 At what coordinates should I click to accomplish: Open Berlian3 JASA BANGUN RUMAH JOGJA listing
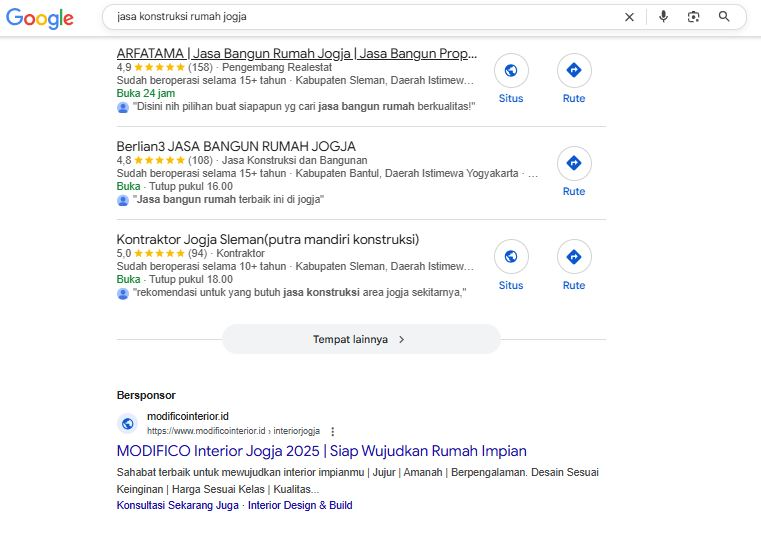click(x=236, y=146)
